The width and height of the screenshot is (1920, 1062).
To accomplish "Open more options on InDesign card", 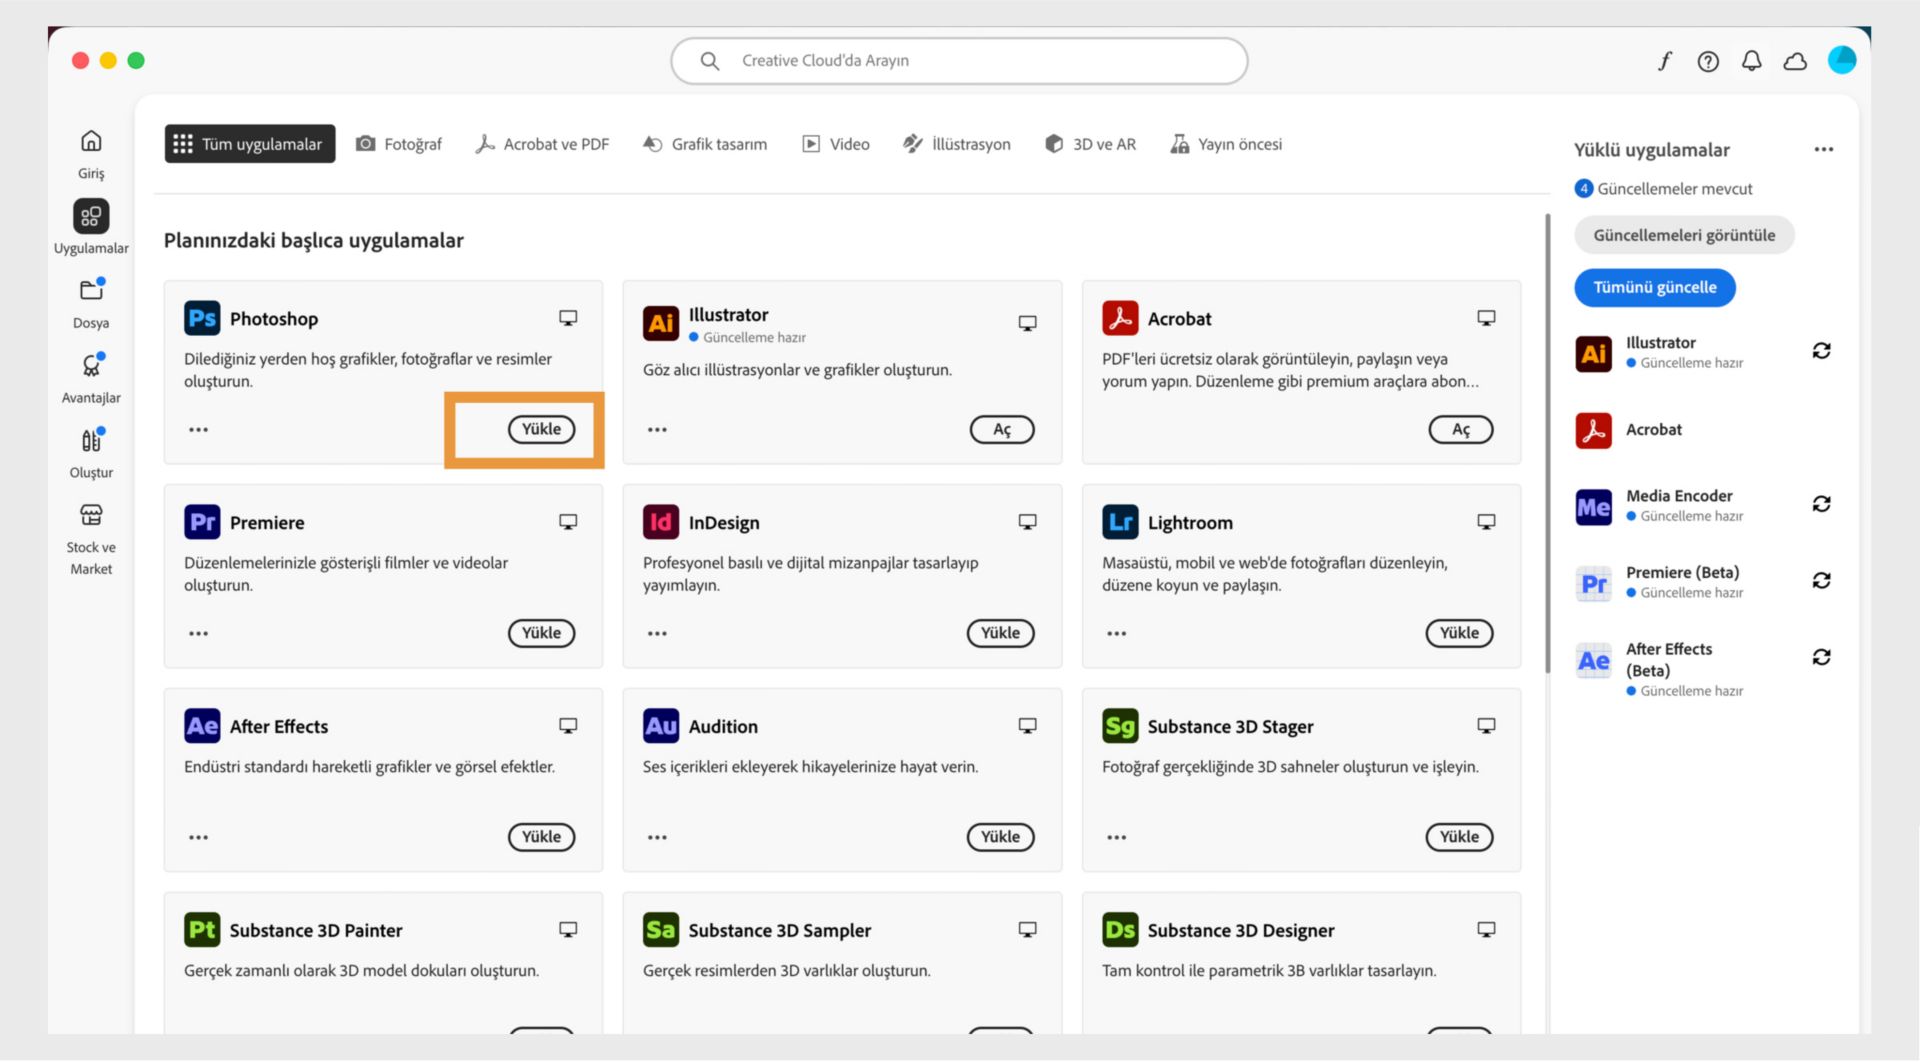I will click(x=657, y=634).
